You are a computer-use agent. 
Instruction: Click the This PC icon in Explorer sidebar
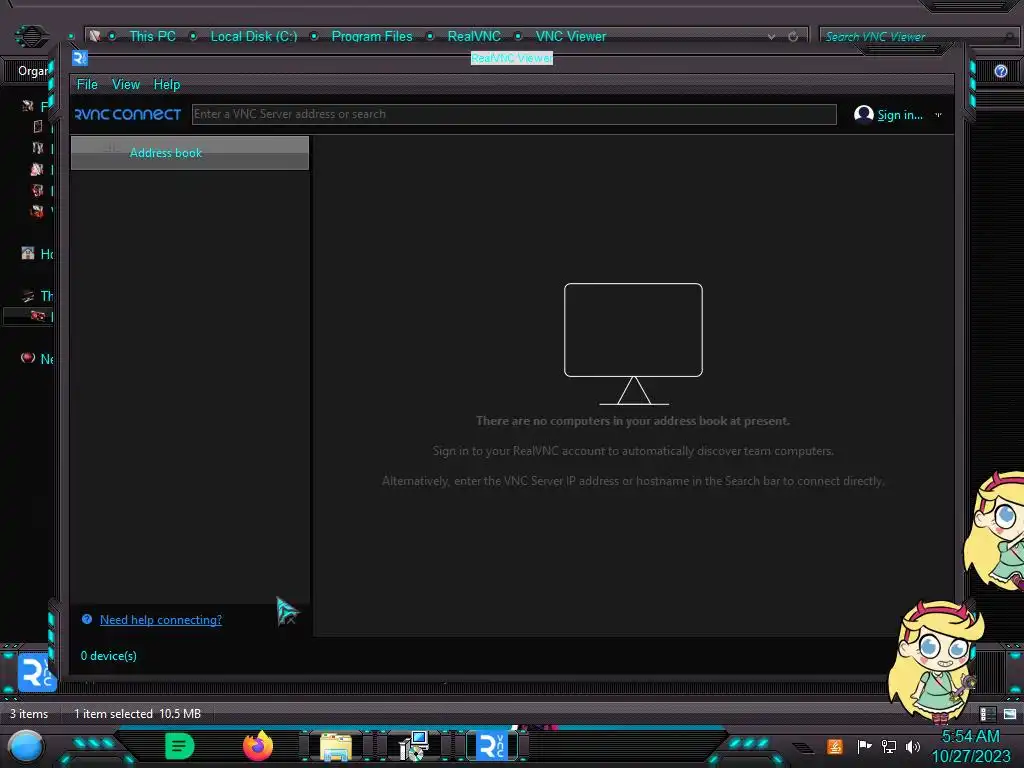pos(27,296)
